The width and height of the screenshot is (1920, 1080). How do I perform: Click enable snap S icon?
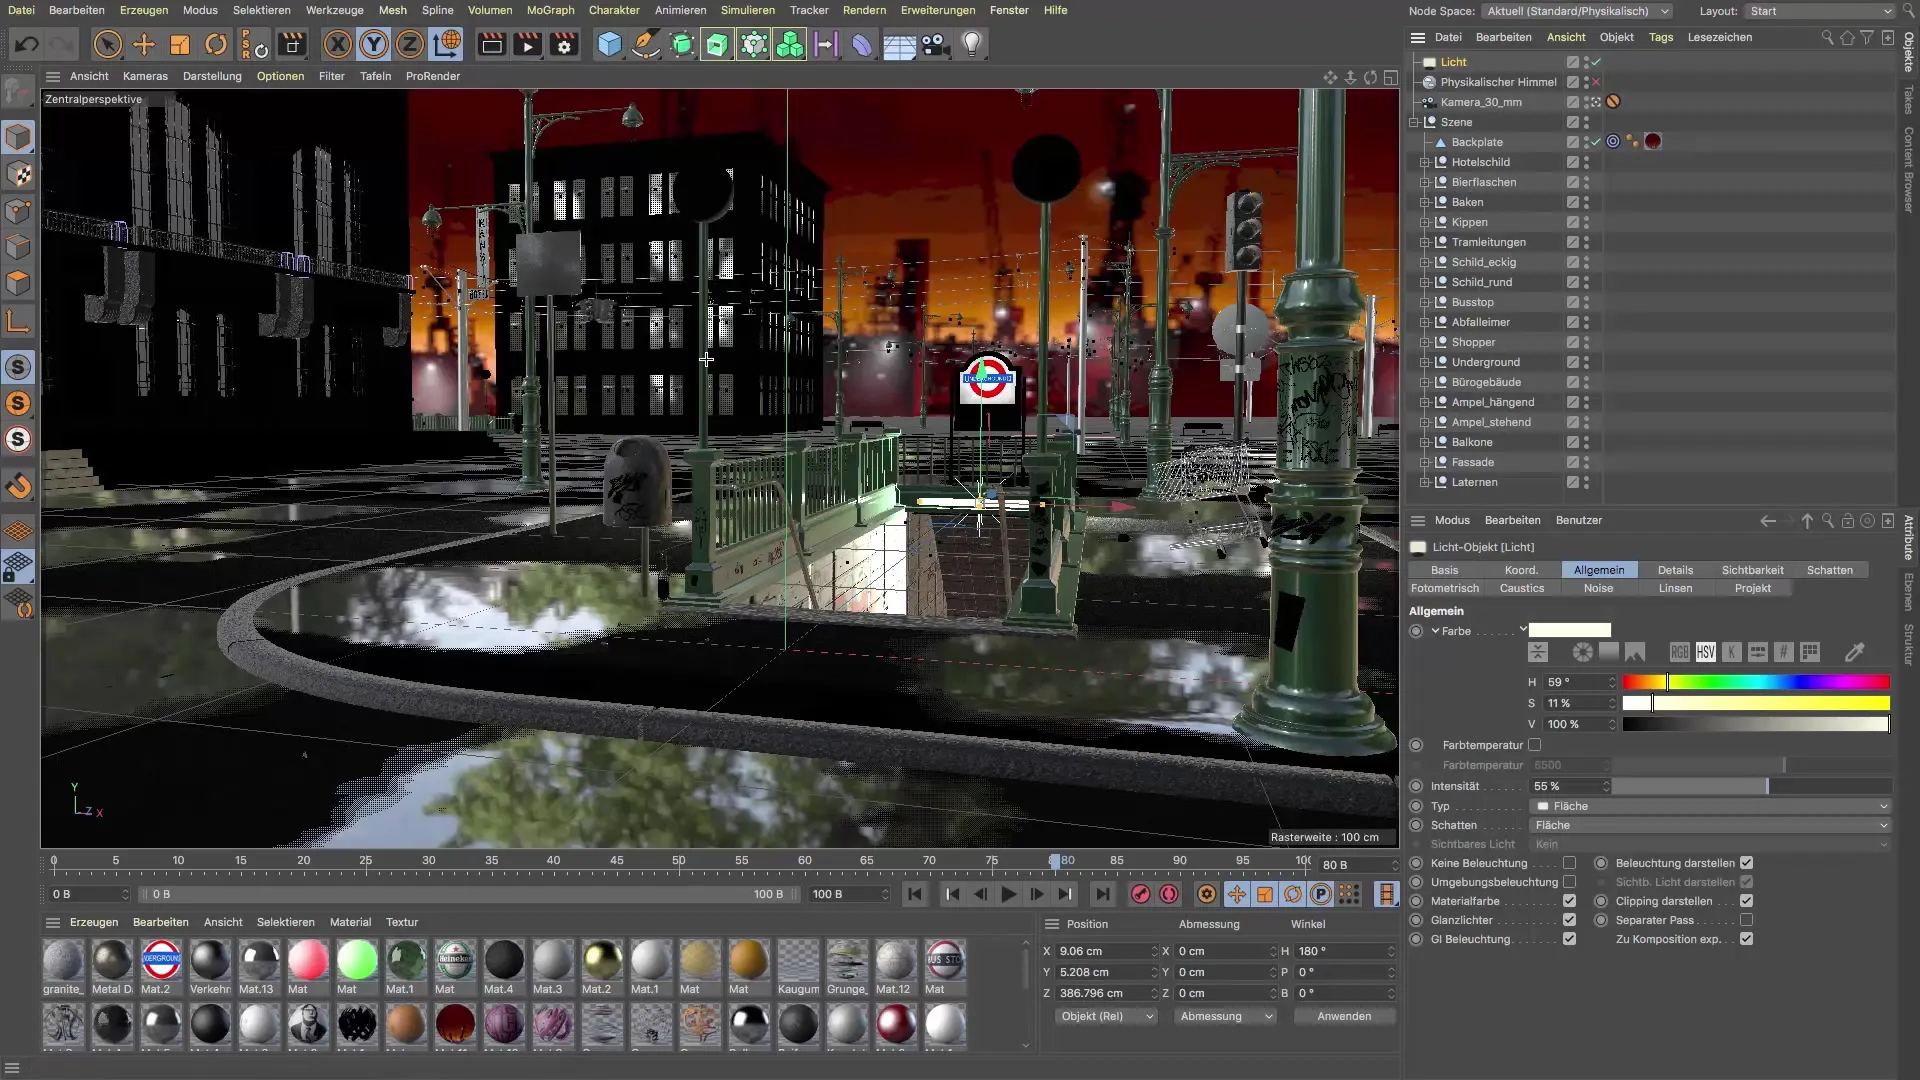(x=18, y=367)
